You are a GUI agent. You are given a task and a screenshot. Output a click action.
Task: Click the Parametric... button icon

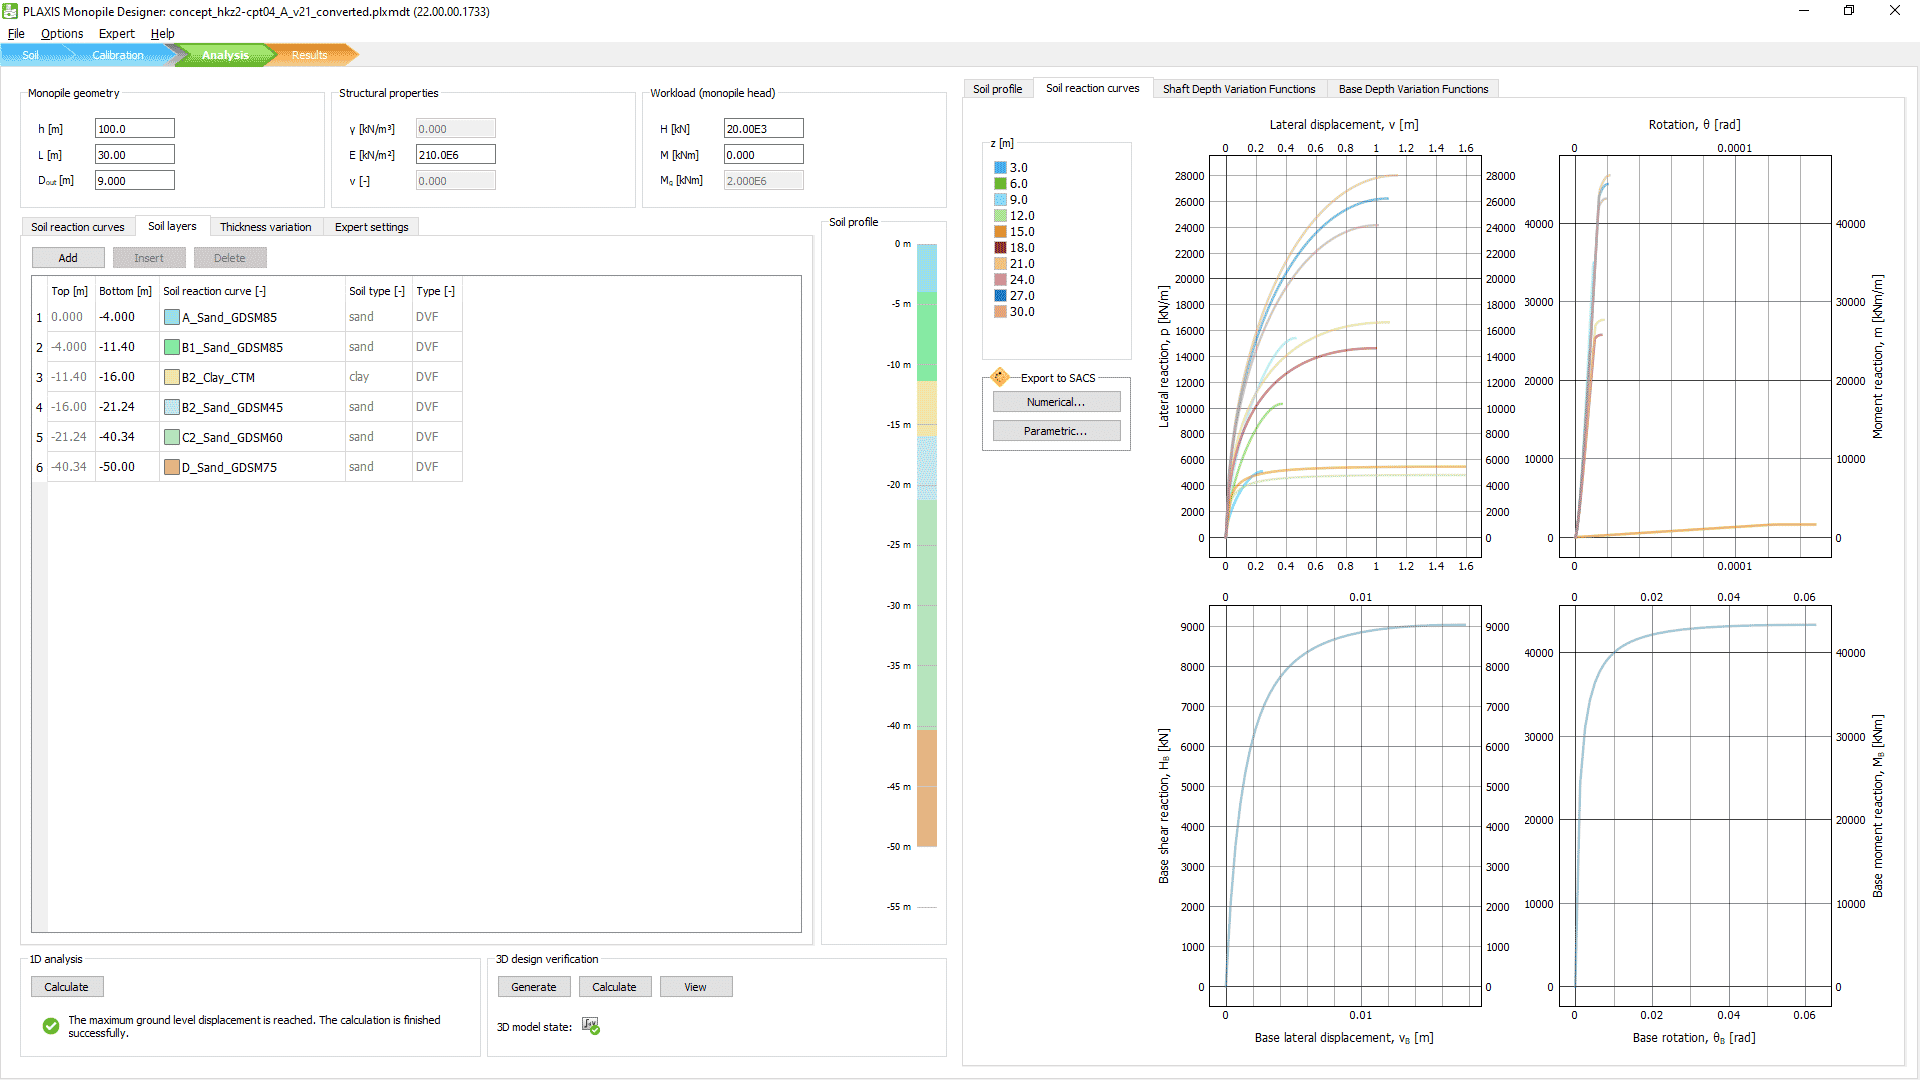[x=1056, y=430]
